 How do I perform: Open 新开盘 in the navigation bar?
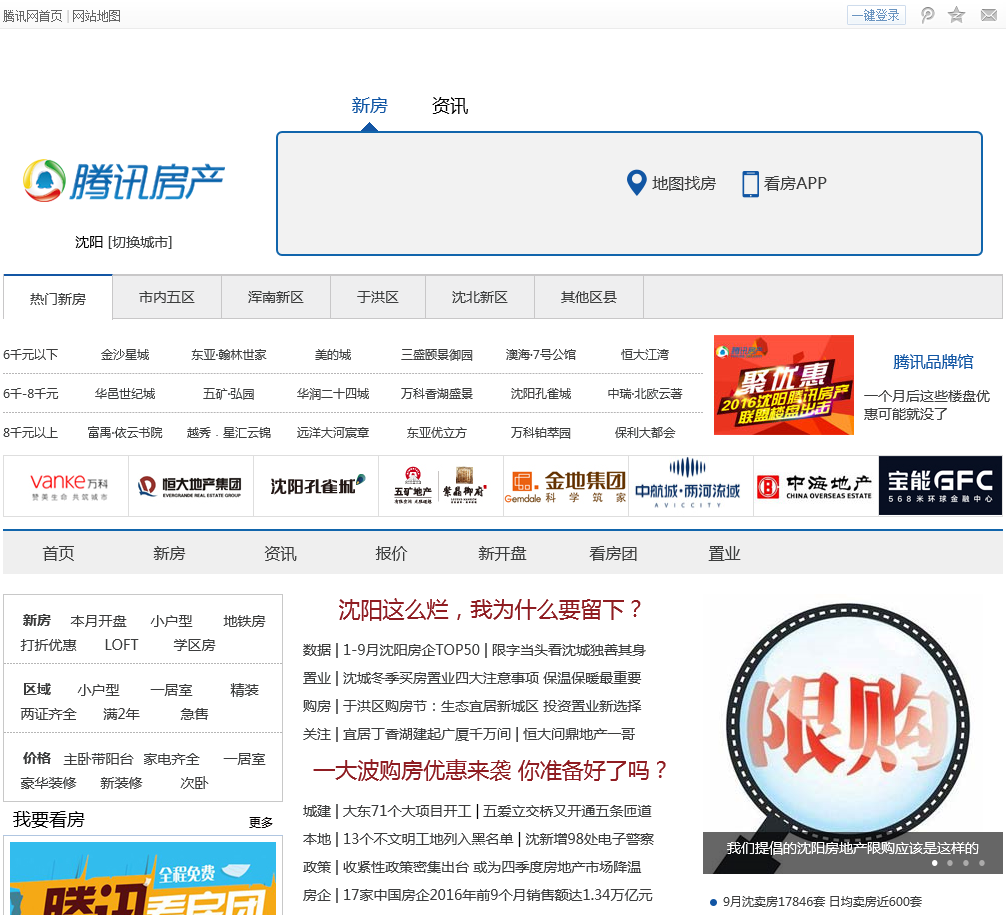[502, 553]
